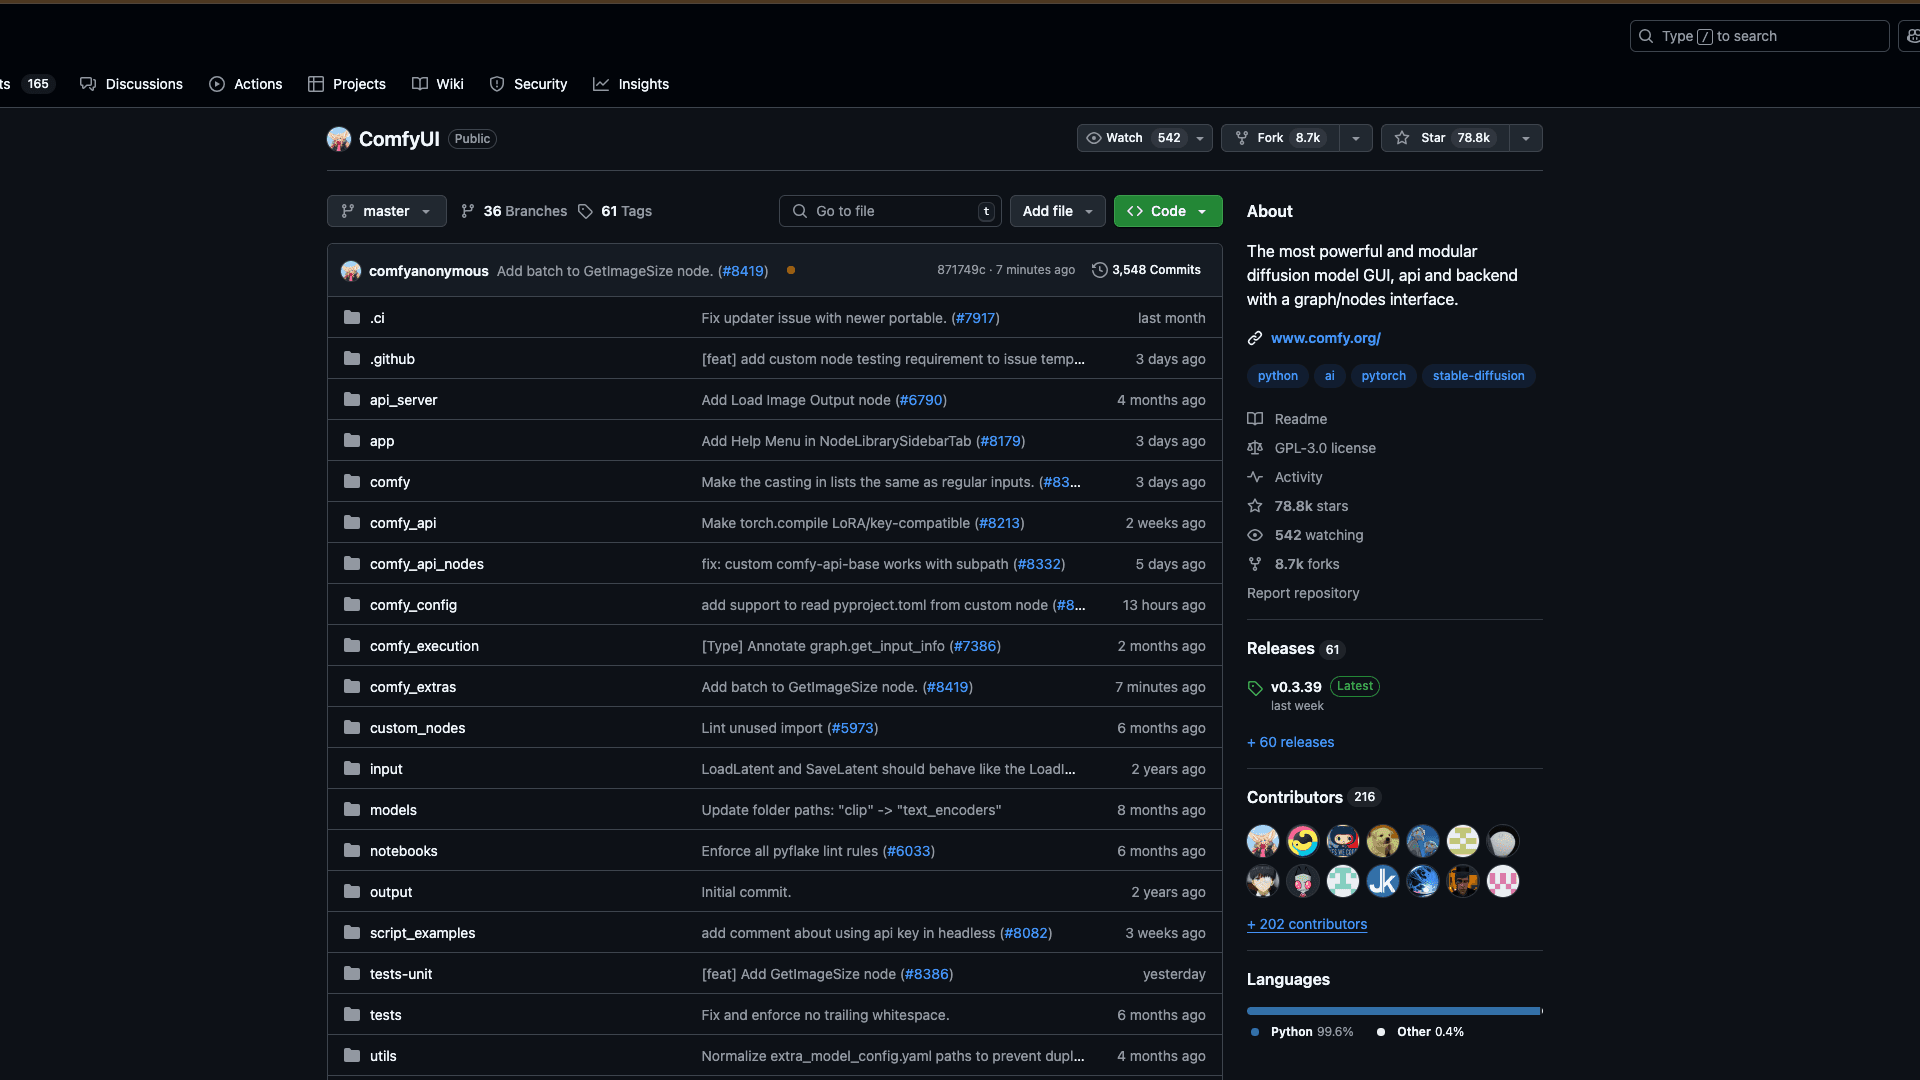
Task: Open the green Code dropdown
Action: [1167, 211]
